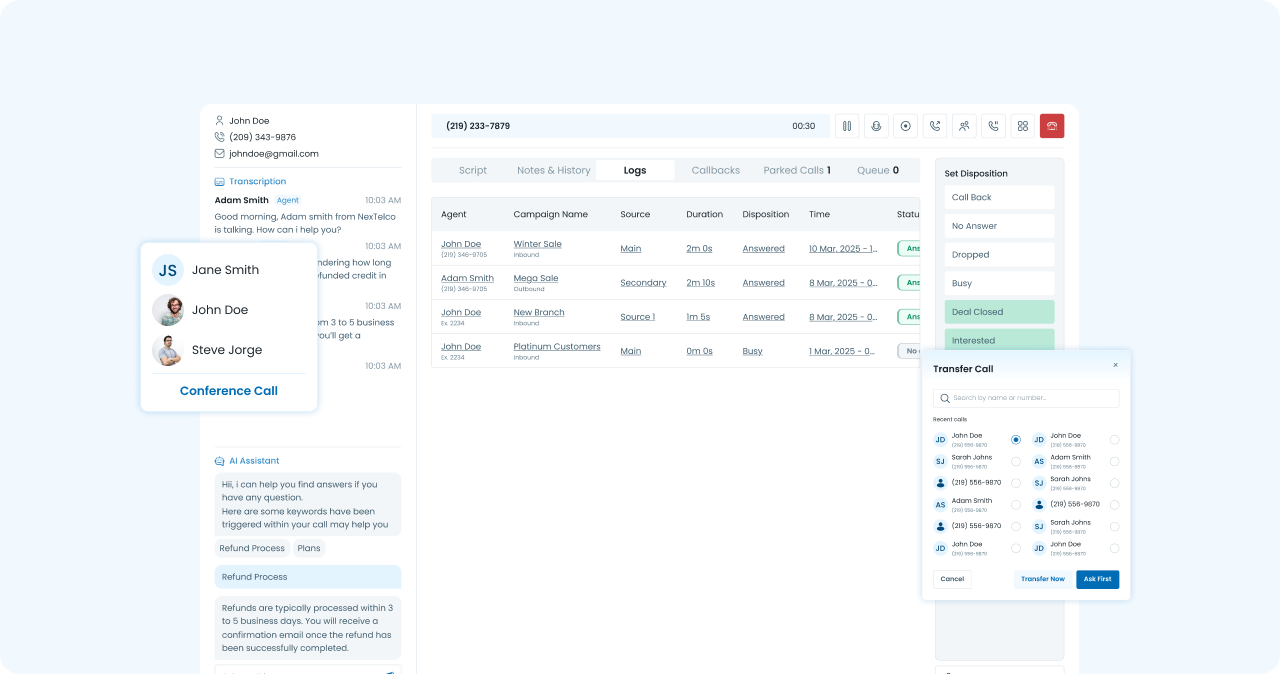Click the Ask First button
1280x674 pixels.
(x=1097, y=579)
